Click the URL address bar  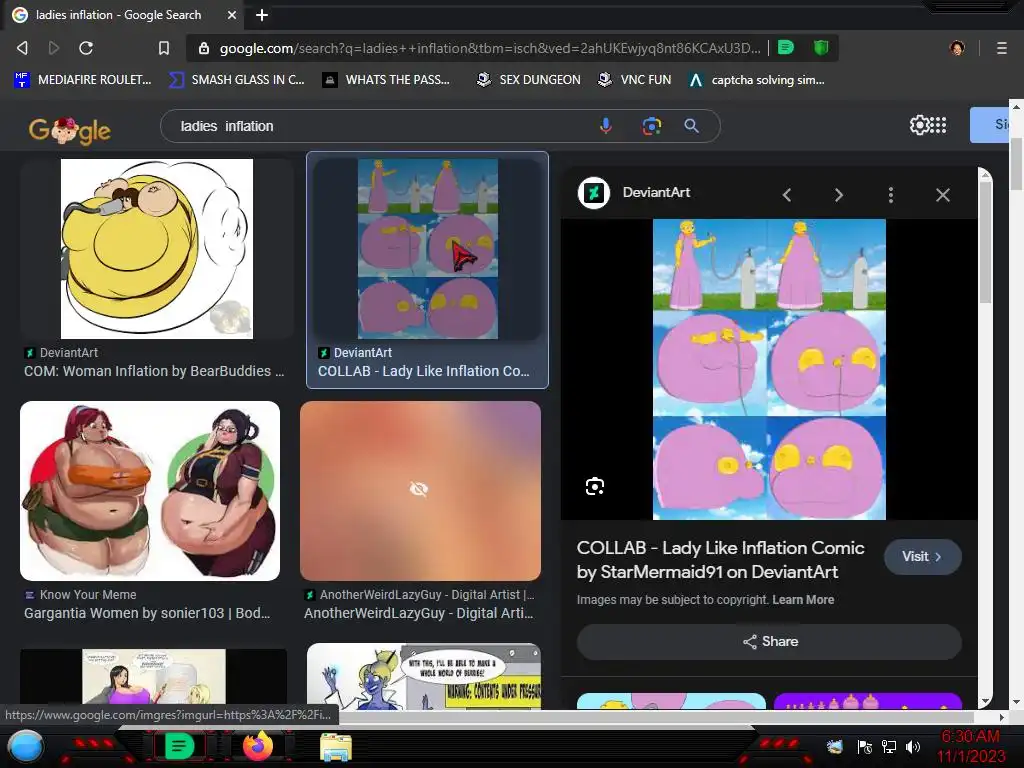click(x=490, y=48)
